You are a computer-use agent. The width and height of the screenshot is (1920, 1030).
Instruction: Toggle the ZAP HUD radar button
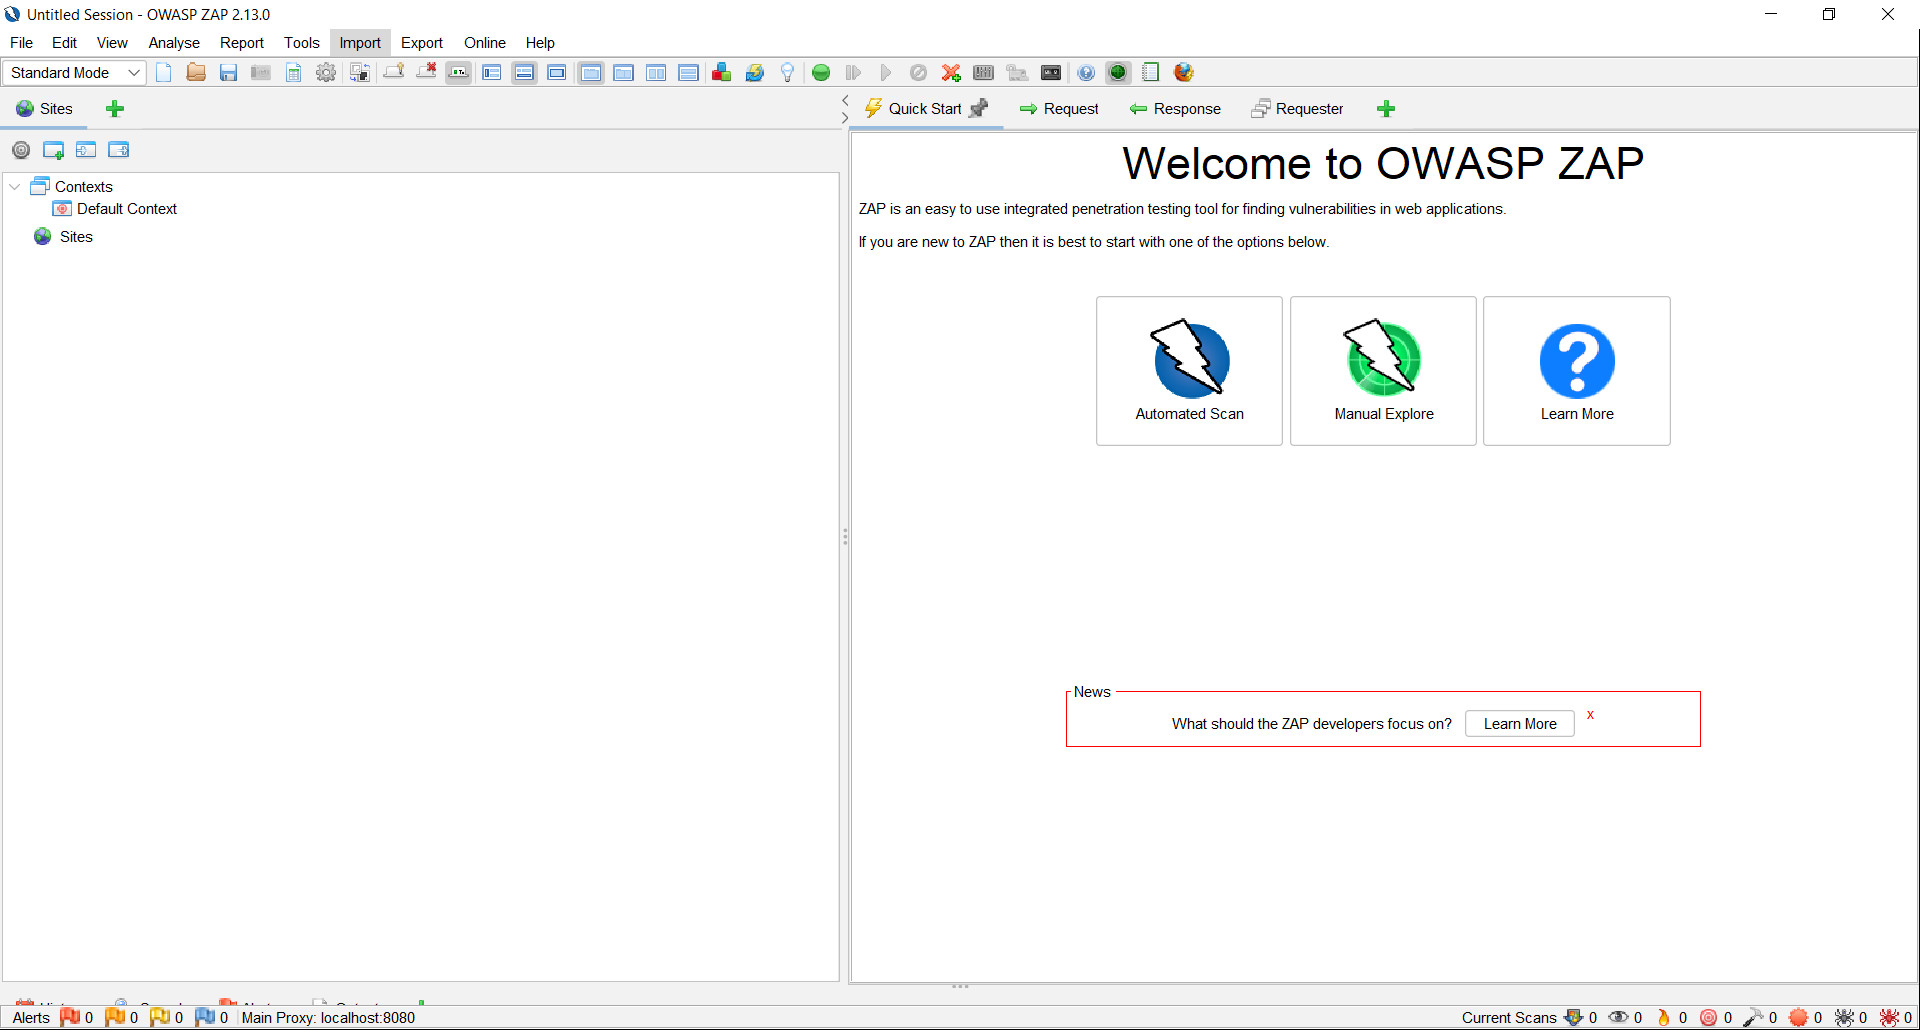click(1118, 72)
